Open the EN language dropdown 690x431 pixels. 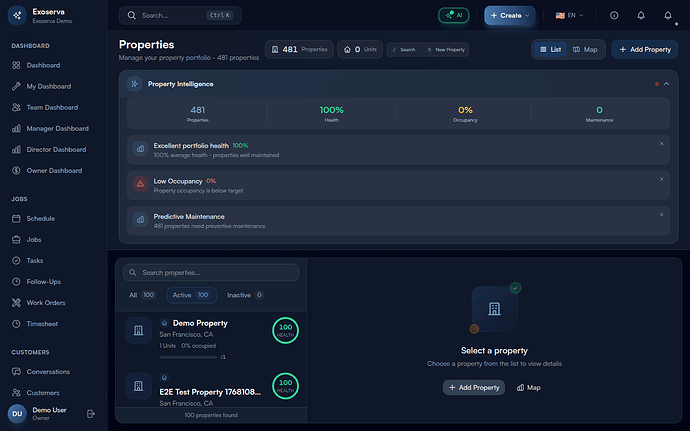569,16
